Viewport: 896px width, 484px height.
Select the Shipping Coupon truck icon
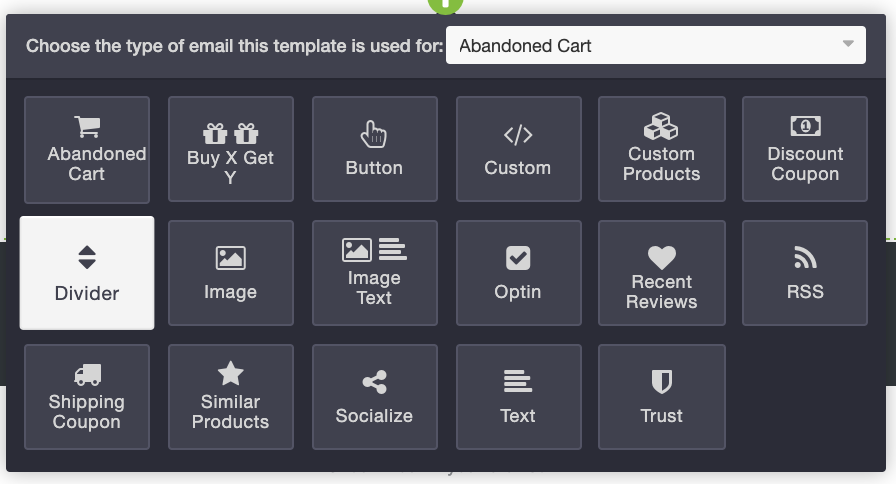(x=87, y=375)
